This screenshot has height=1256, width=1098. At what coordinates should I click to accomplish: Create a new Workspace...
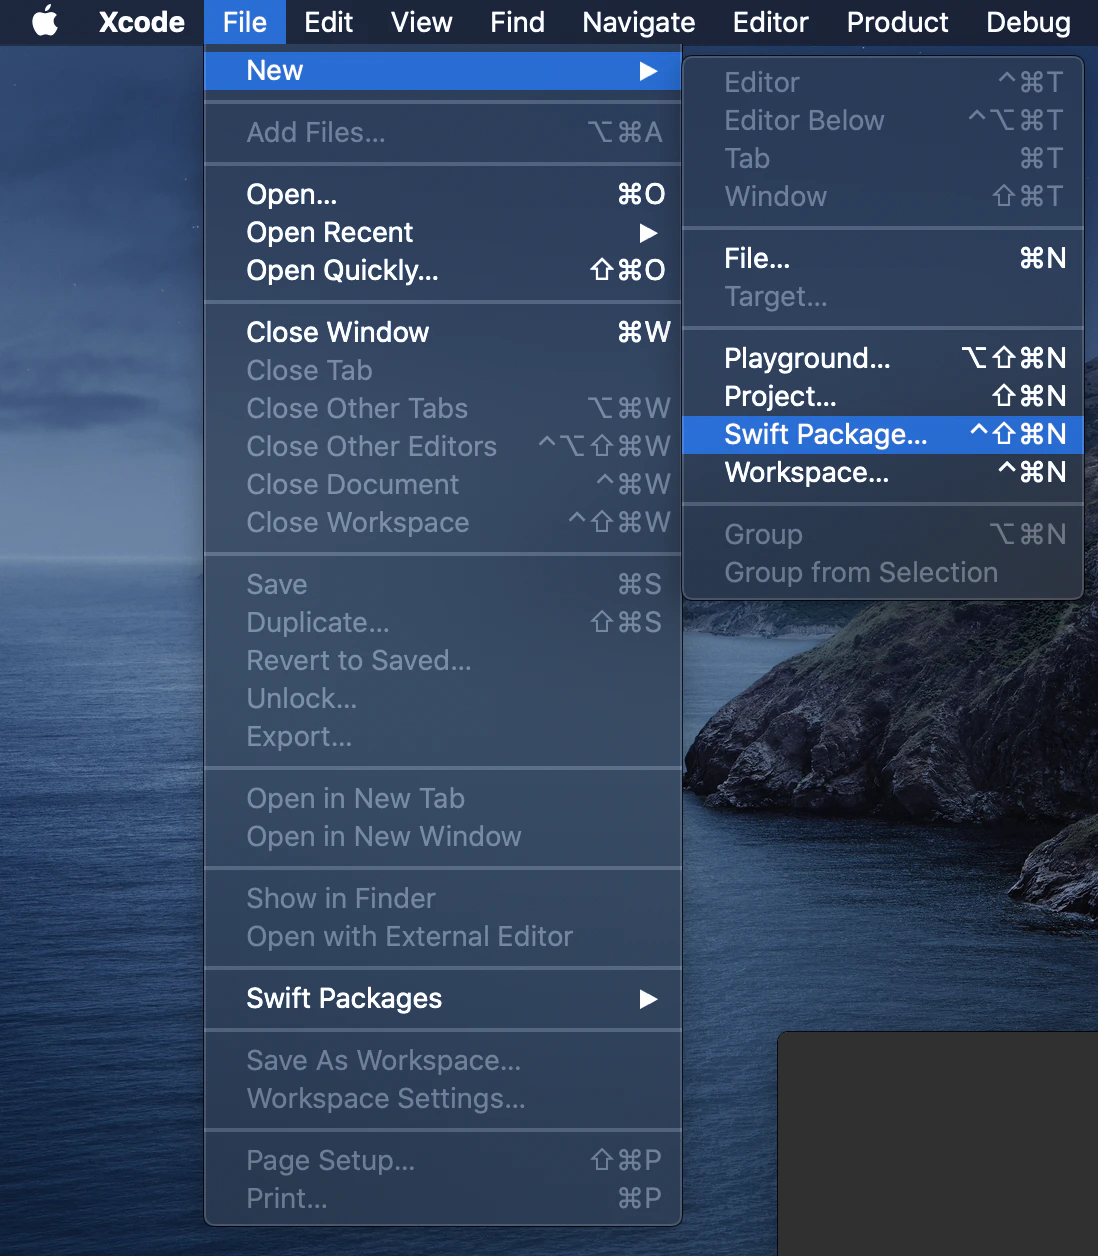(x=883, y=472)
